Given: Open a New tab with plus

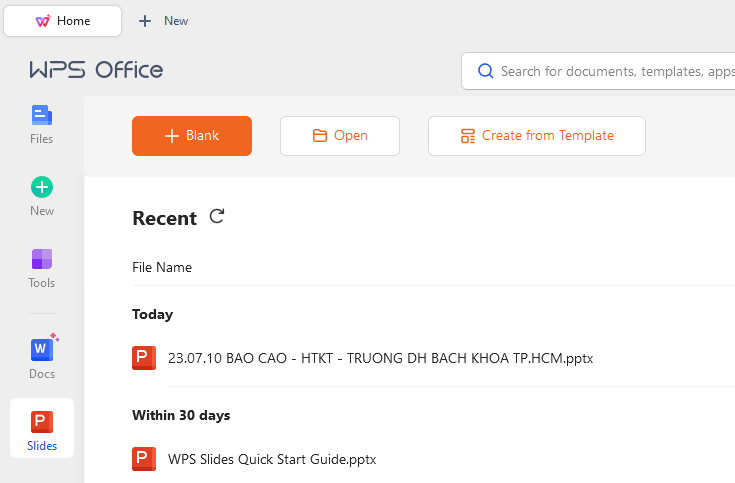Looking at the screenshot, I should (163, 21).
